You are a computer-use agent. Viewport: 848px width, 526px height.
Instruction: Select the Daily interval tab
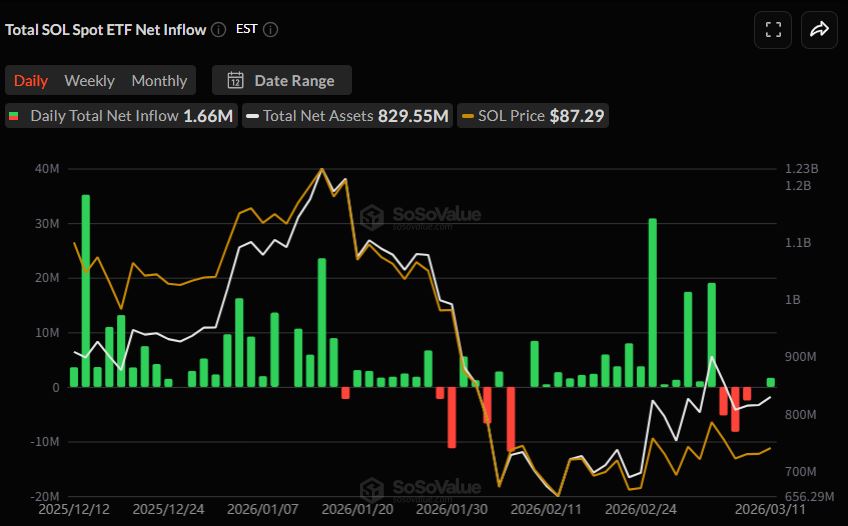click(x=31, y=80)
